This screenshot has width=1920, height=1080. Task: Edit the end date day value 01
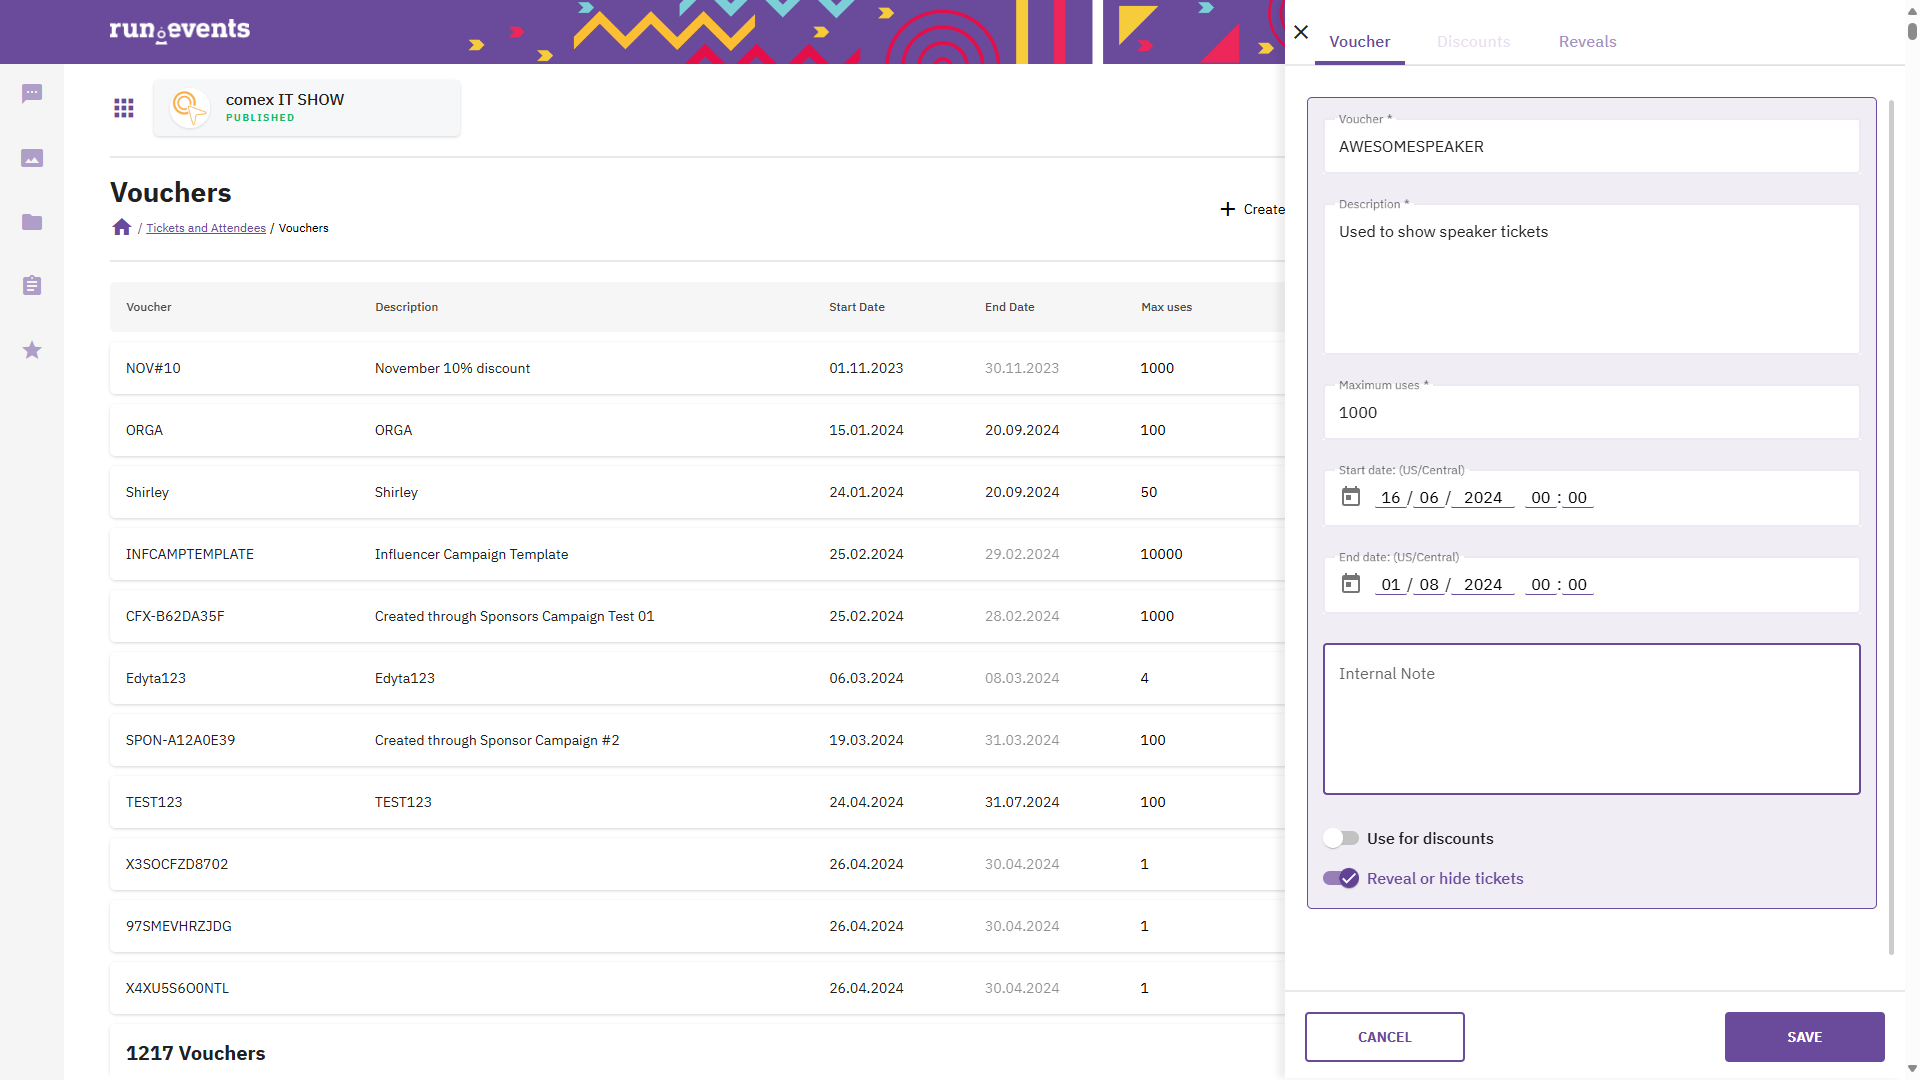pyautogui.click(x=1391, y=585)
